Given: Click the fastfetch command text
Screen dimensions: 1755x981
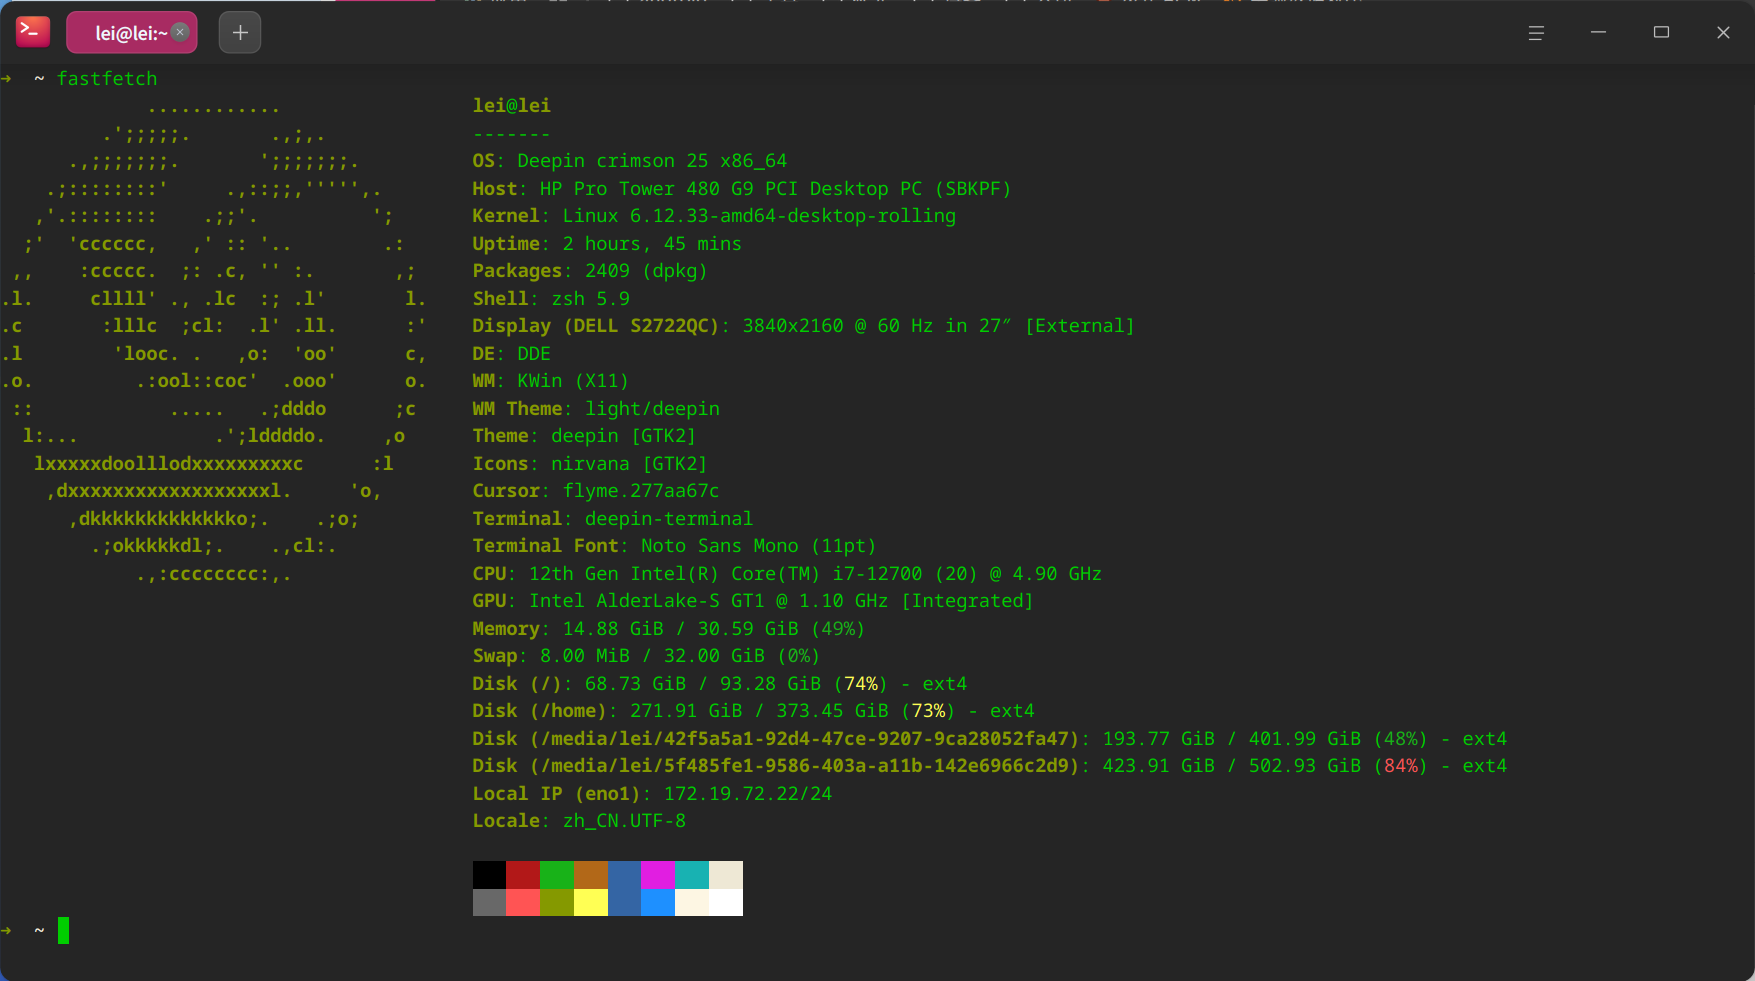Looking at the screenshot, I should pos(107,78).
